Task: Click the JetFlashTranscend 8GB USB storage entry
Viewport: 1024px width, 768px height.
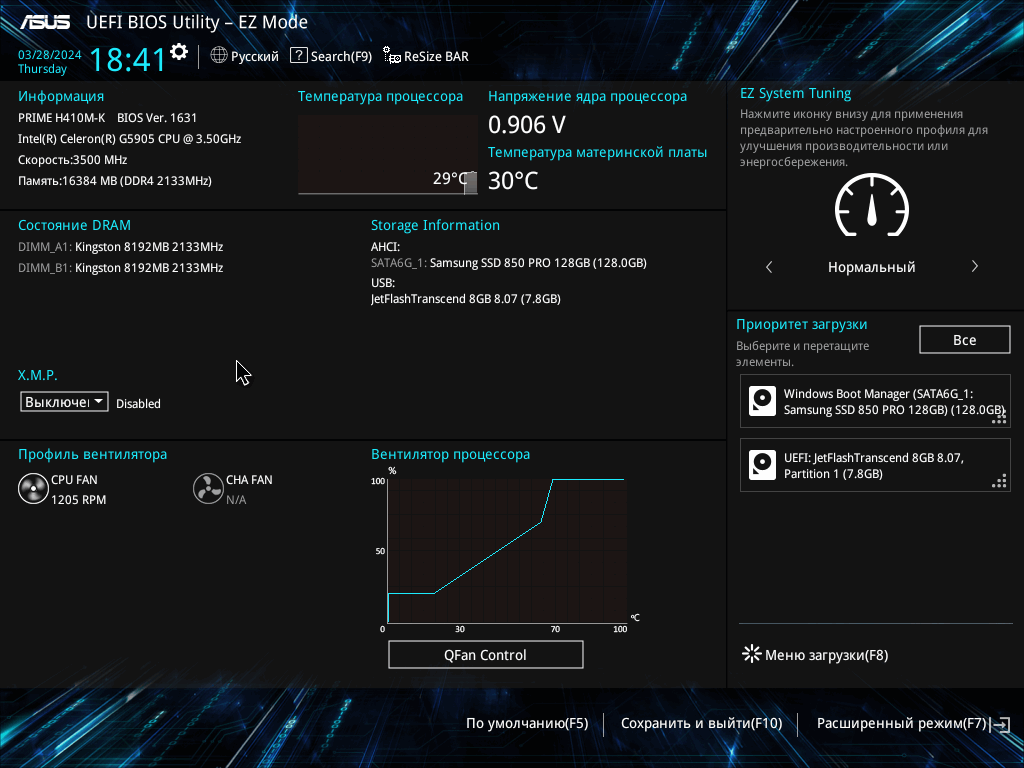Action: [x=466, y=298]
